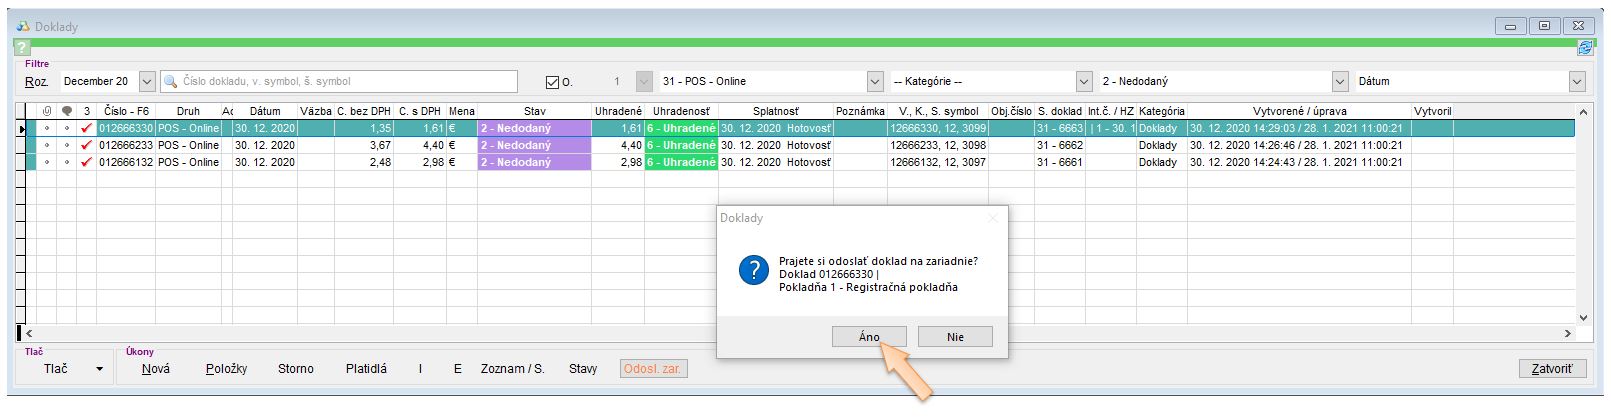The image size is (1611, 417).
Task: Click the green help question mark icon
Action: (23, 49)
